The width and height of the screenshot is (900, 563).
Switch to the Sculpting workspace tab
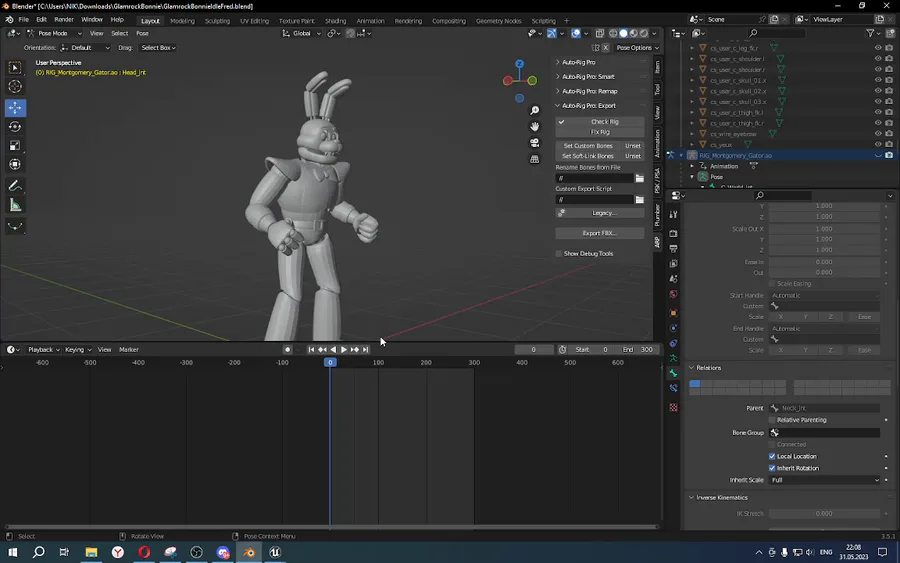(x=218, y=21)
